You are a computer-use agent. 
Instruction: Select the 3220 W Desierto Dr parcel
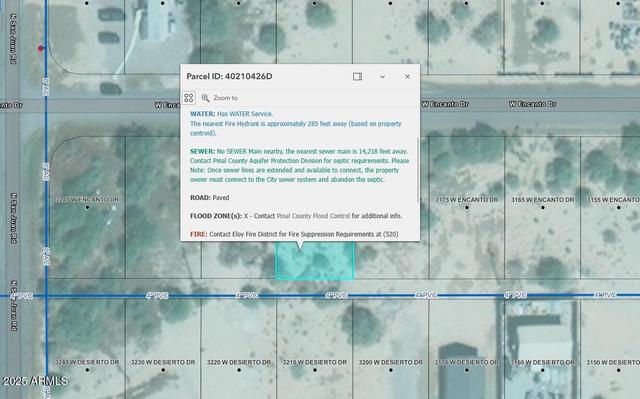click(239, 370)
